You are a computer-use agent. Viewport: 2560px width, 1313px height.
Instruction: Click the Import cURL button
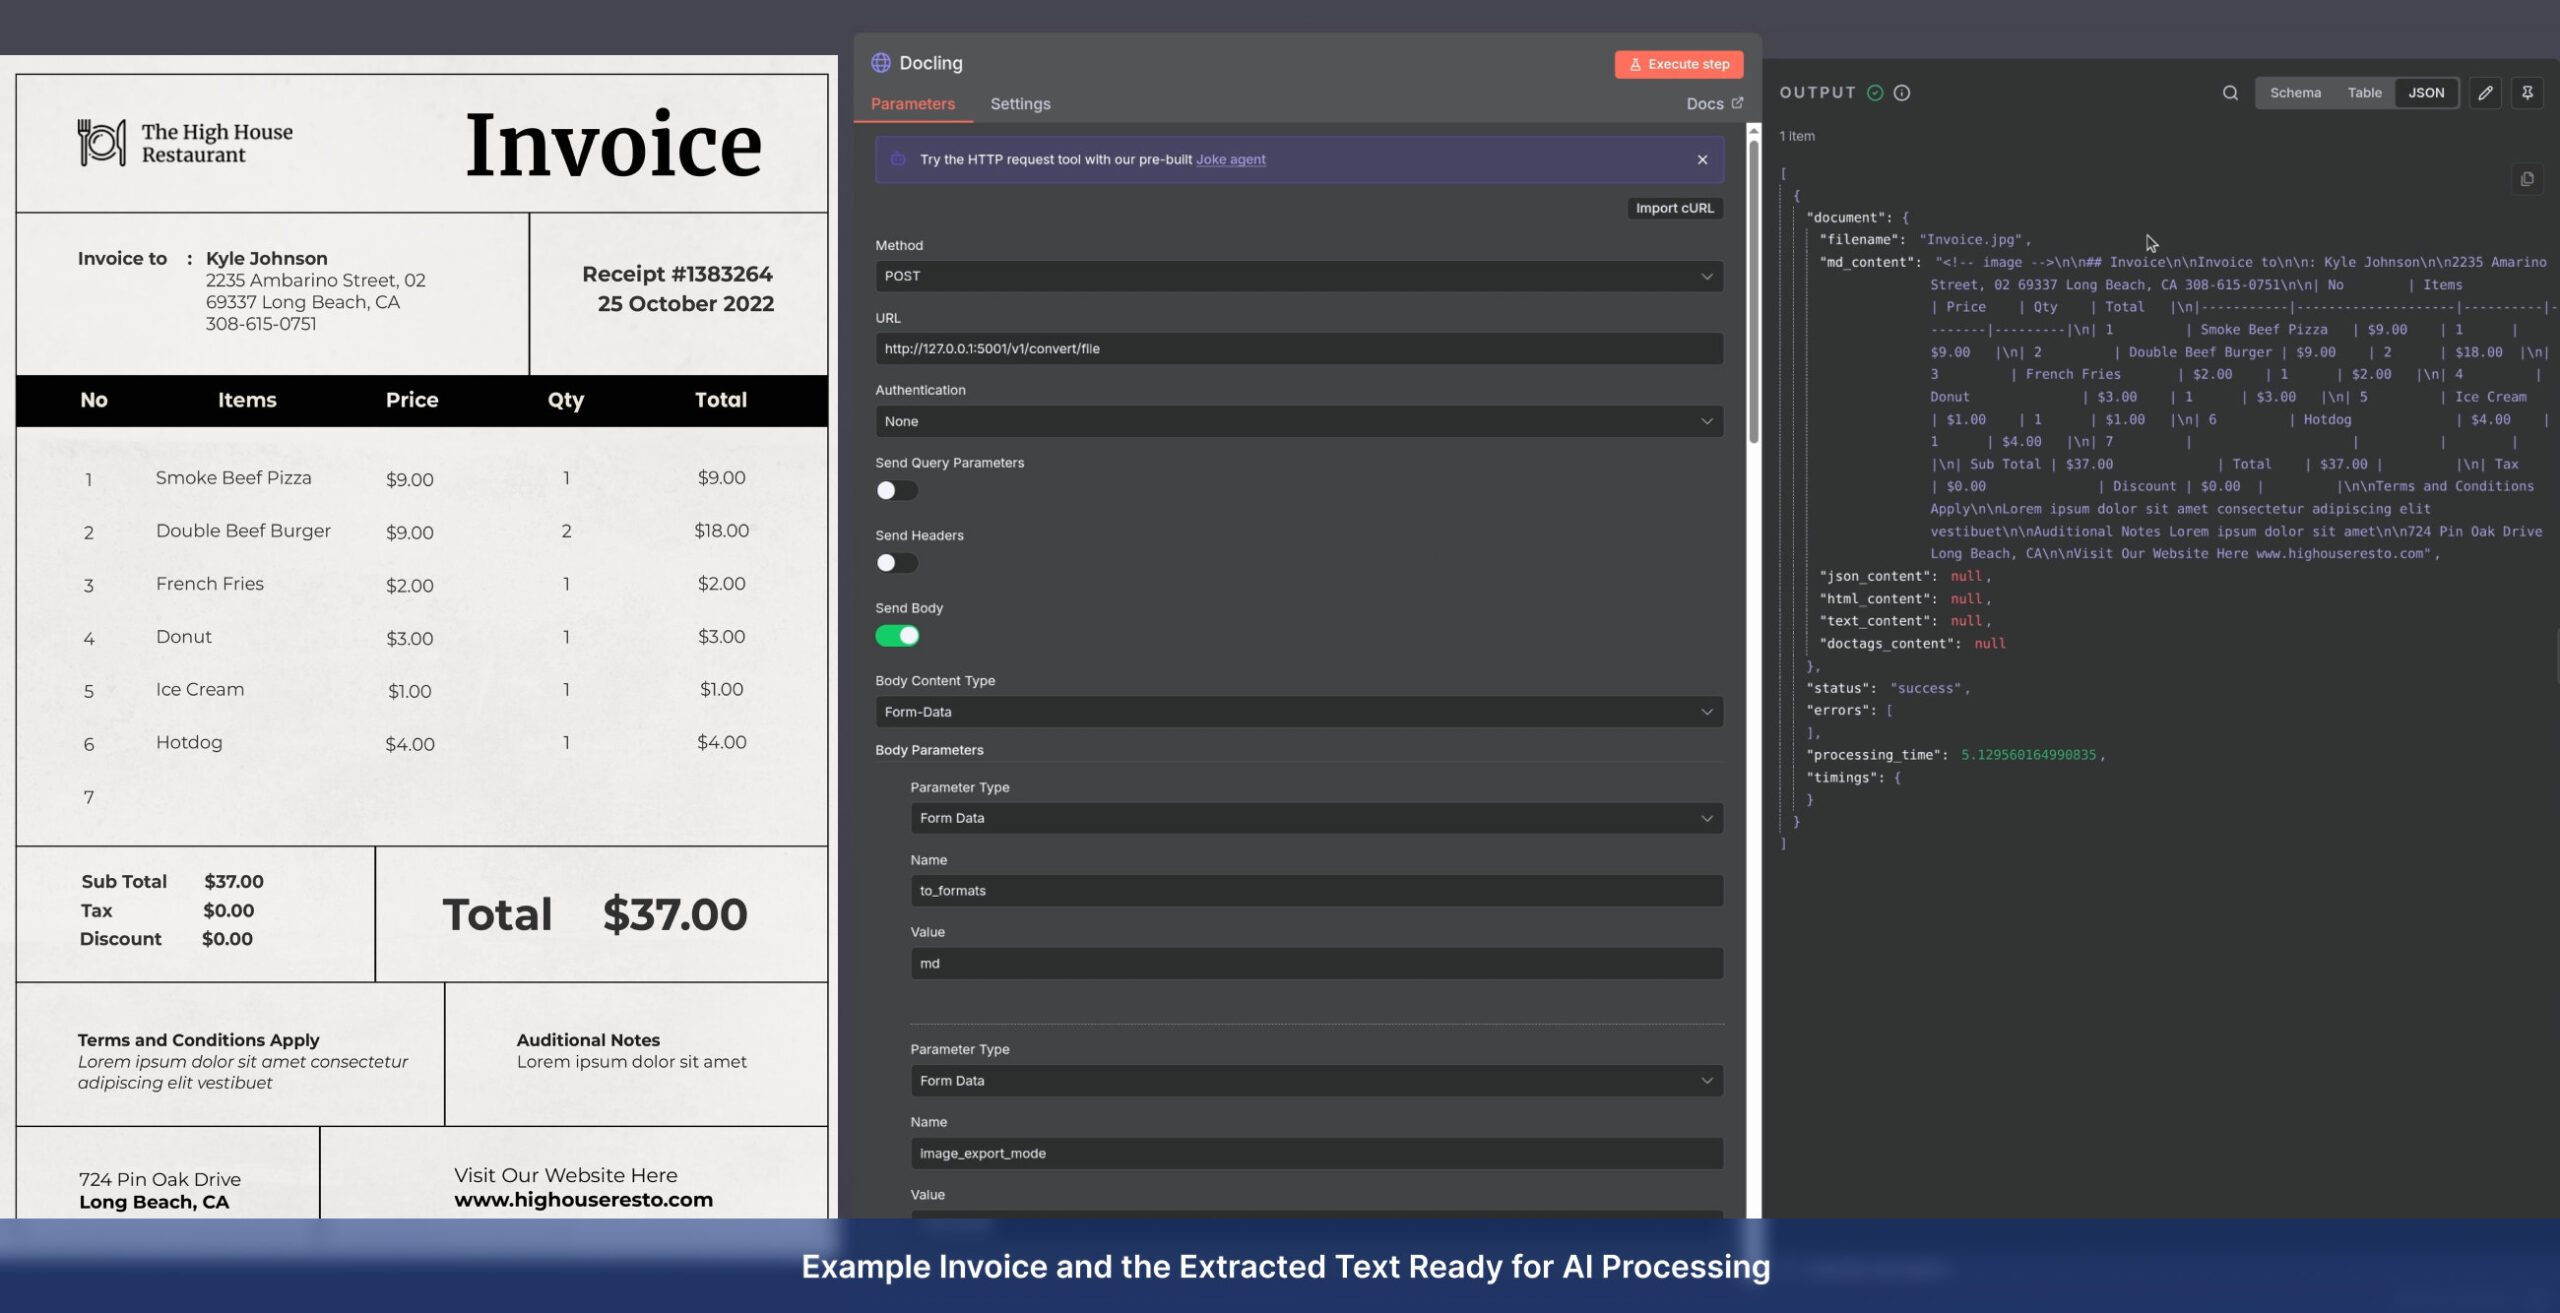1674,208
